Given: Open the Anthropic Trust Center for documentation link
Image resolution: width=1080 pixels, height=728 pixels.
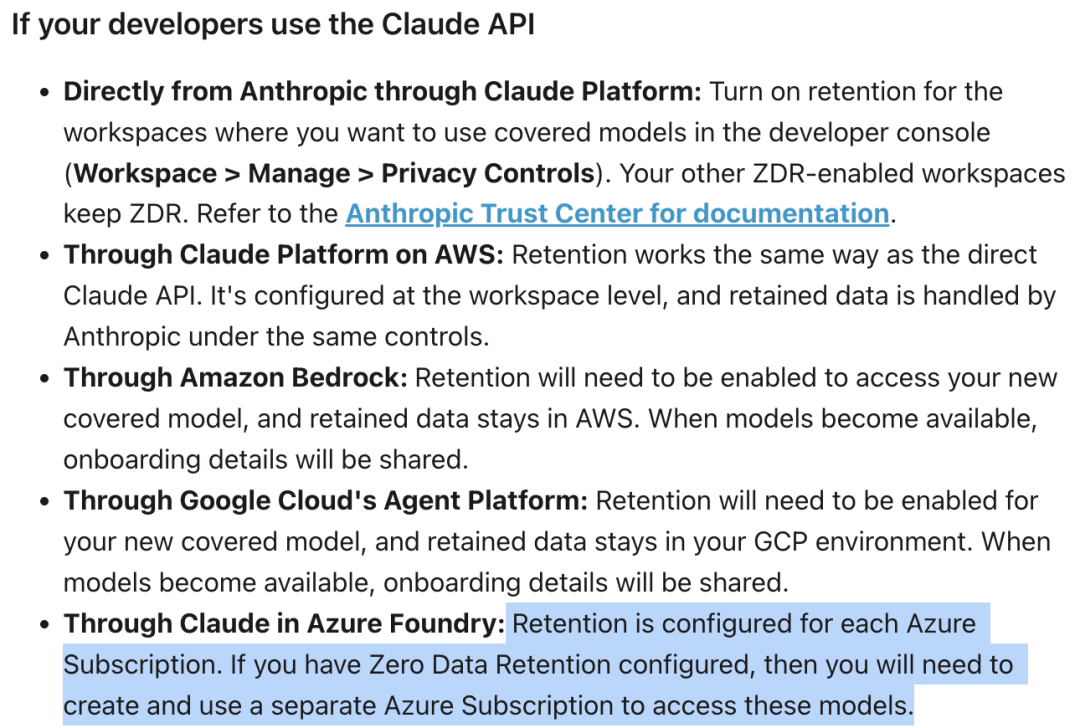Looking at the screenshot, I should pos(617,214).
